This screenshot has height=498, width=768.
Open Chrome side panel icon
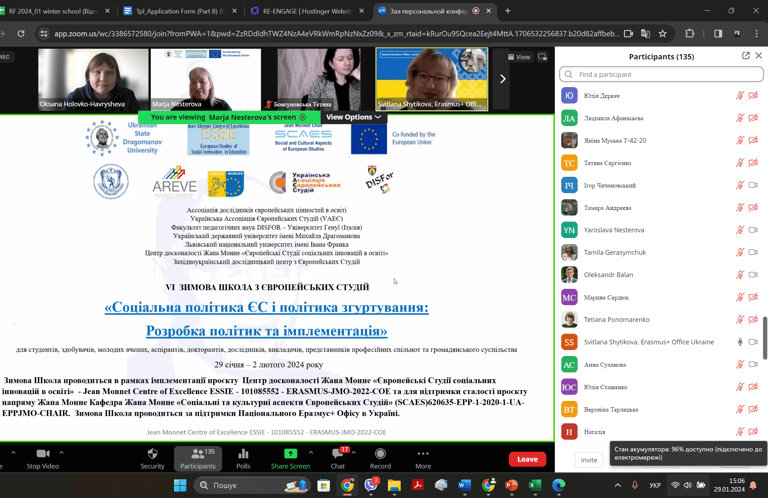click(718, 34)
